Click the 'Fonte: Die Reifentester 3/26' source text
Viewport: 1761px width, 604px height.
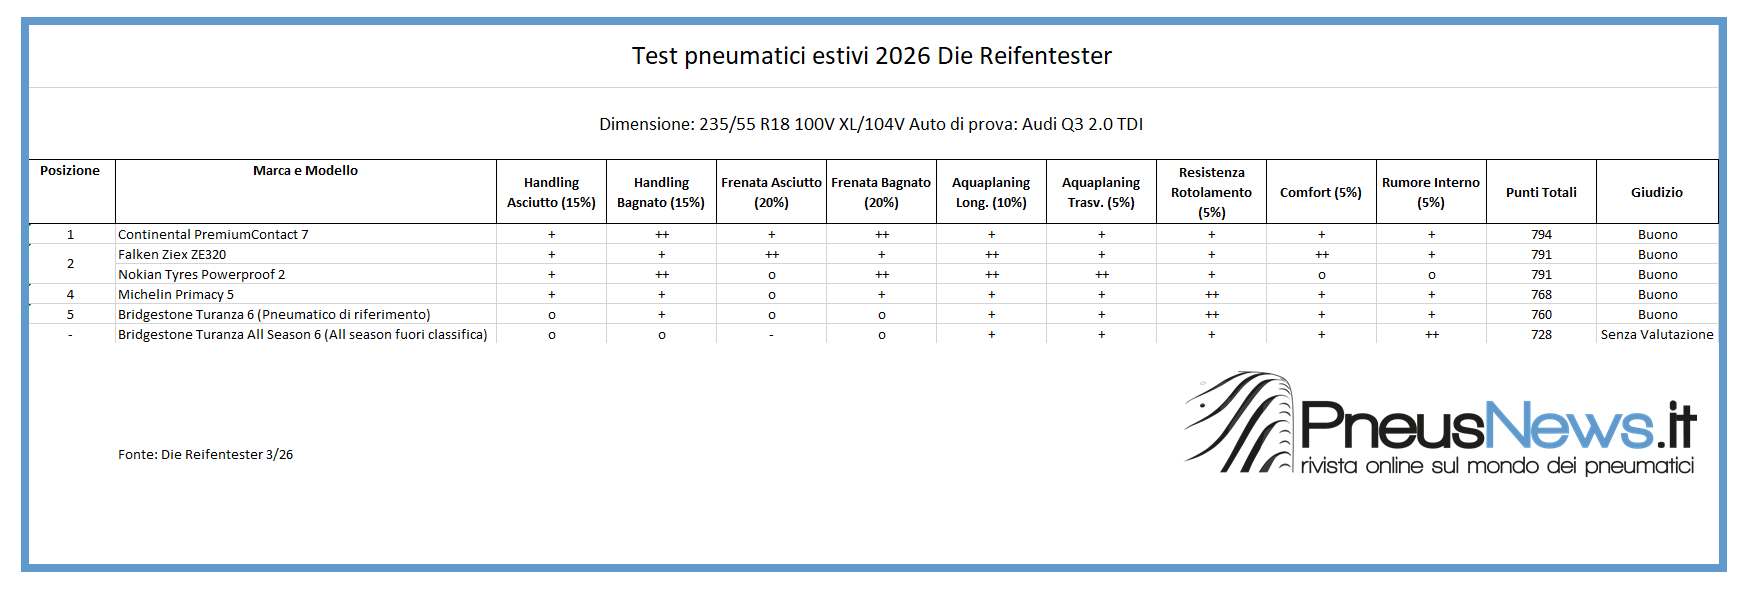205,455
